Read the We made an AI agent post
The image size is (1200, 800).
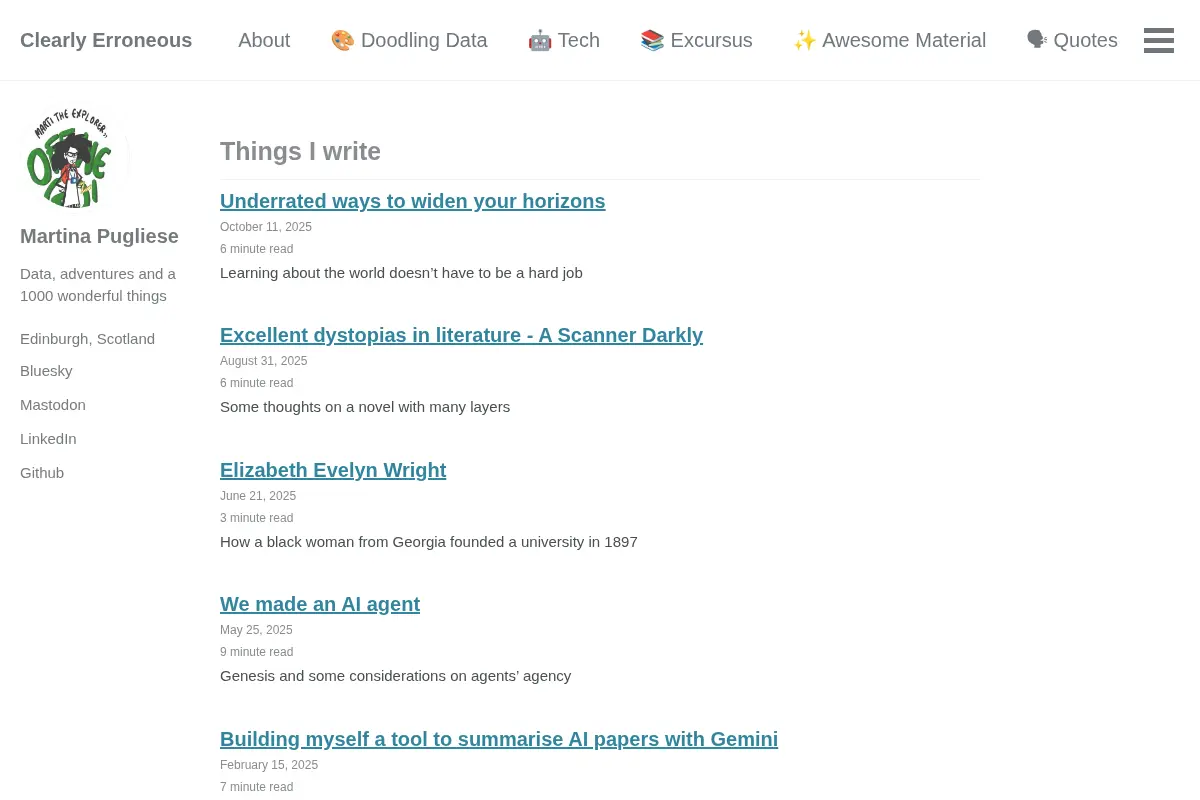pos(320,604)
